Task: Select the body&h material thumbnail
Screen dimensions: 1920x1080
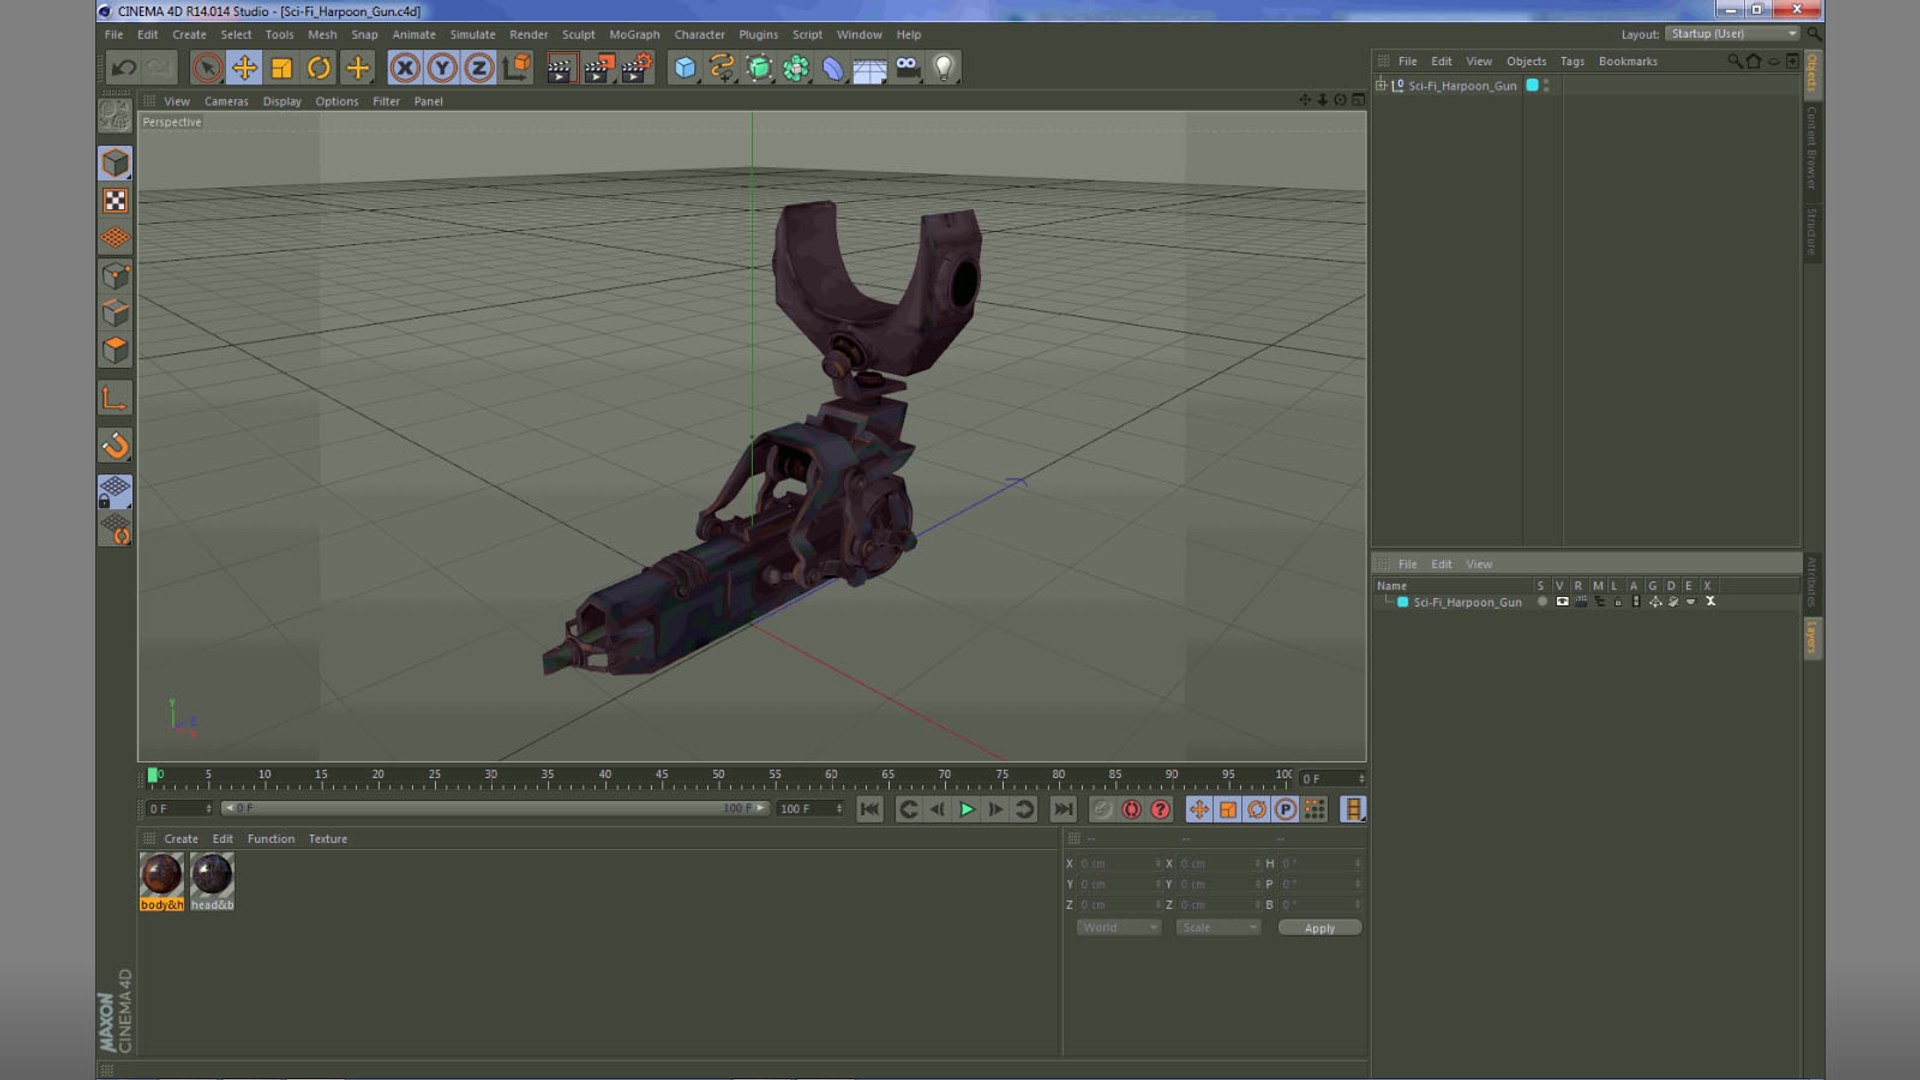Action: [x=161, y=881]
